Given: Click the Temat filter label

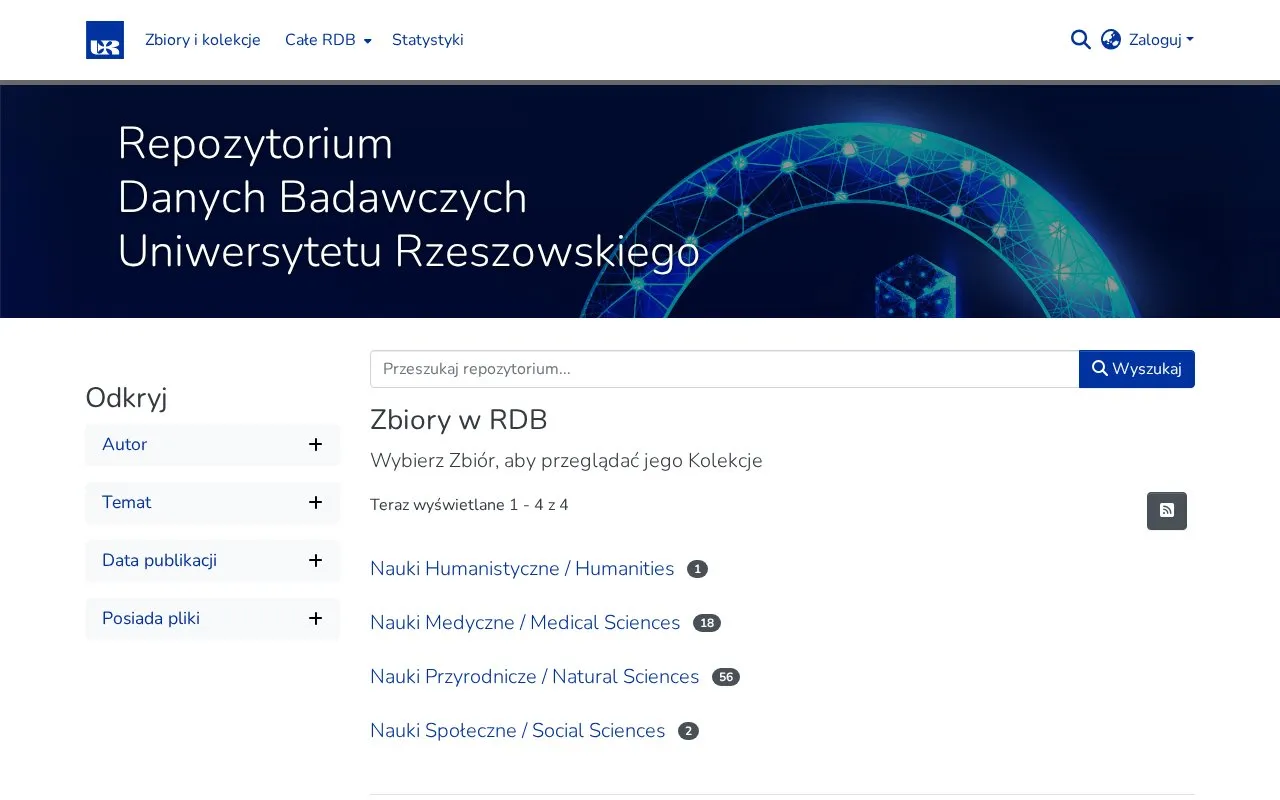Looking at the screenshot, I should (x=127, y=503).
